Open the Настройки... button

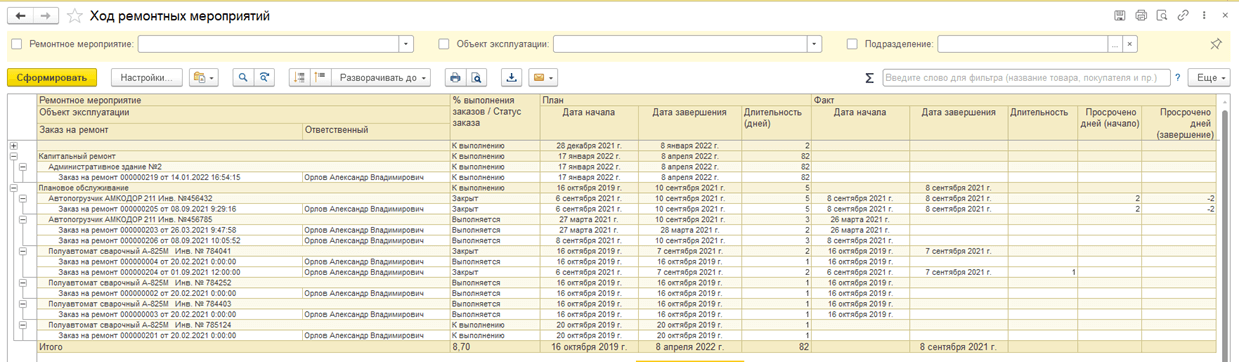tap(146, 77)
